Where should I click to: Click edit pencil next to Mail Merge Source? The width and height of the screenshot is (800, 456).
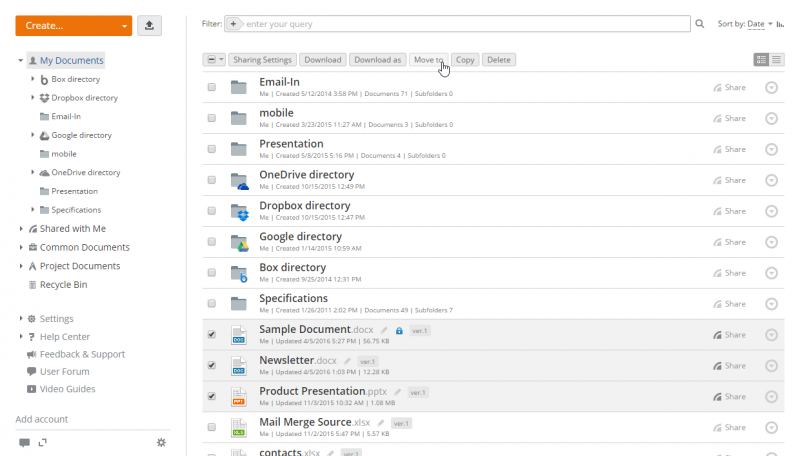380,423
